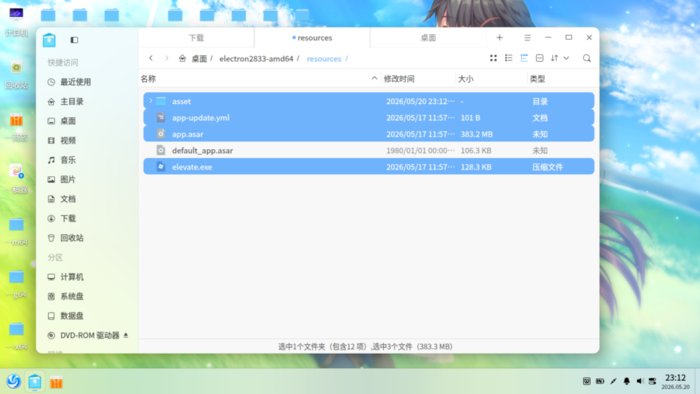This screenshot has width=700, height=394.
Task: Click the 1980/01/01 date cell
Action: click(420, 151)
